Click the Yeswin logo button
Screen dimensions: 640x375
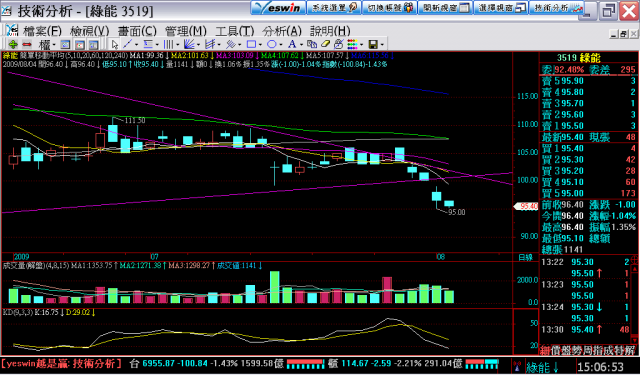278,8
